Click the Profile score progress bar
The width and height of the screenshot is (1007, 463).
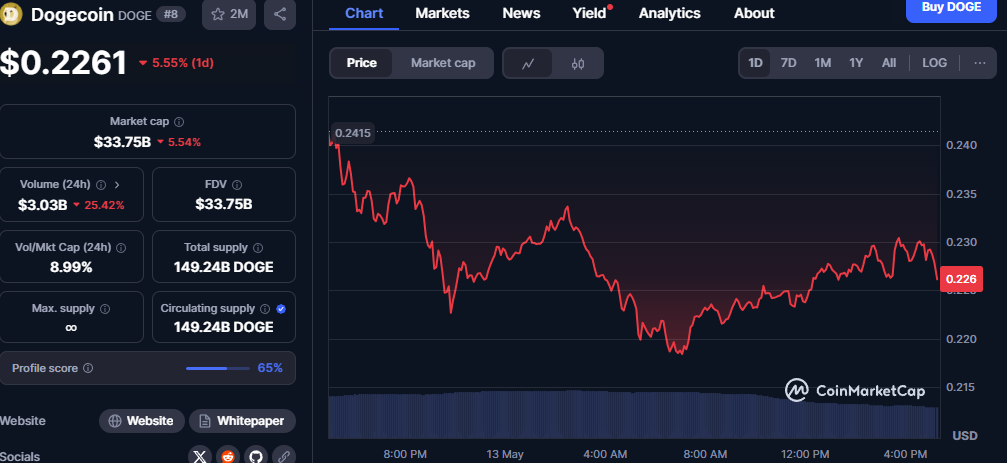click(218, 369)
